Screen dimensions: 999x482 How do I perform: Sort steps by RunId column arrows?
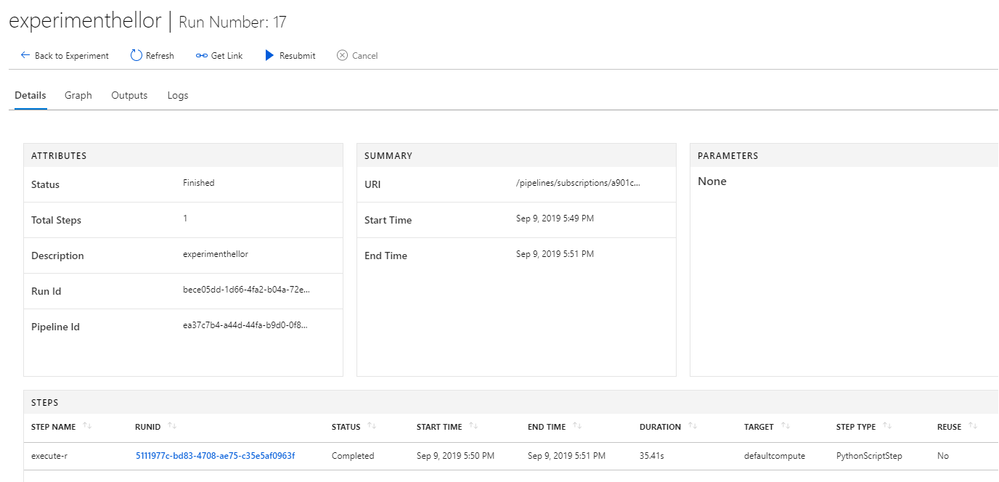(x=173, y=427)
